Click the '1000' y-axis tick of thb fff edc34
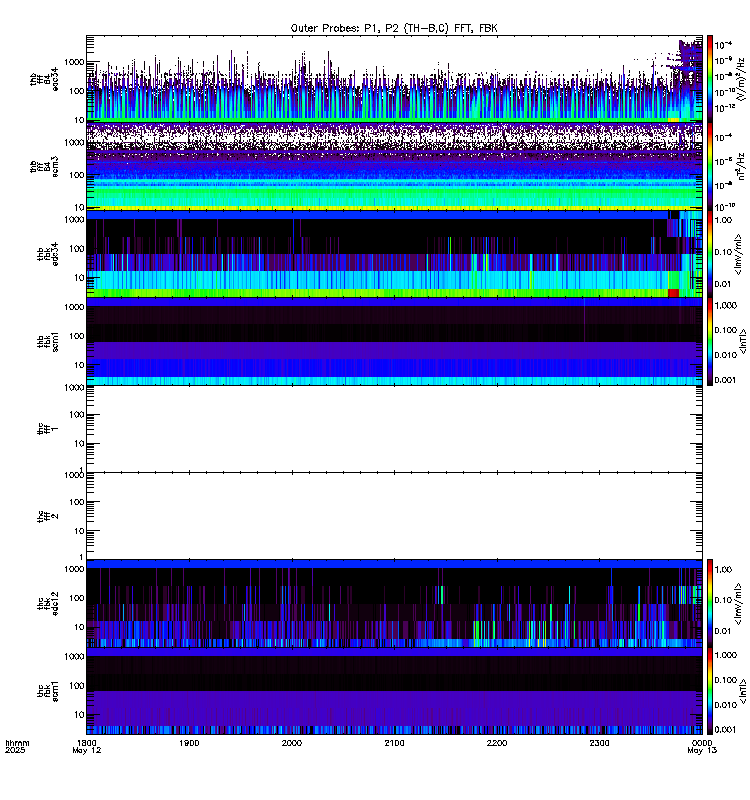The image size is (750, 800). pos(74,62)
